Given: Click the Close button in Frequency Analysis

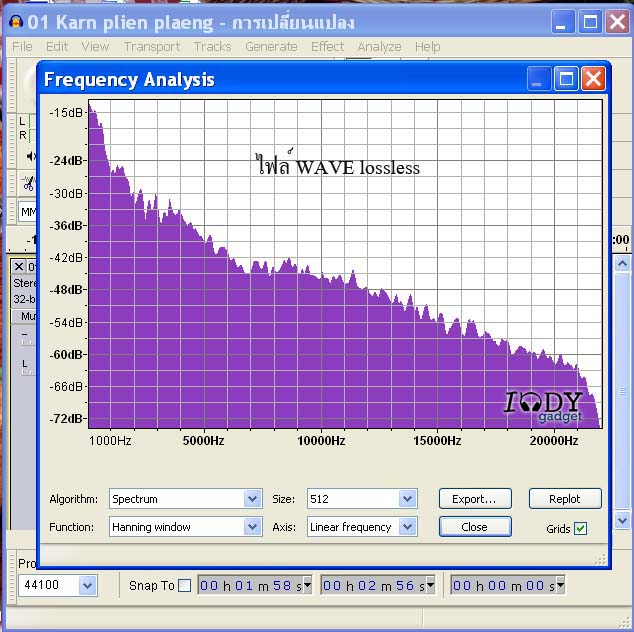Looking at the screenshot, I should (x=475, y=527).
